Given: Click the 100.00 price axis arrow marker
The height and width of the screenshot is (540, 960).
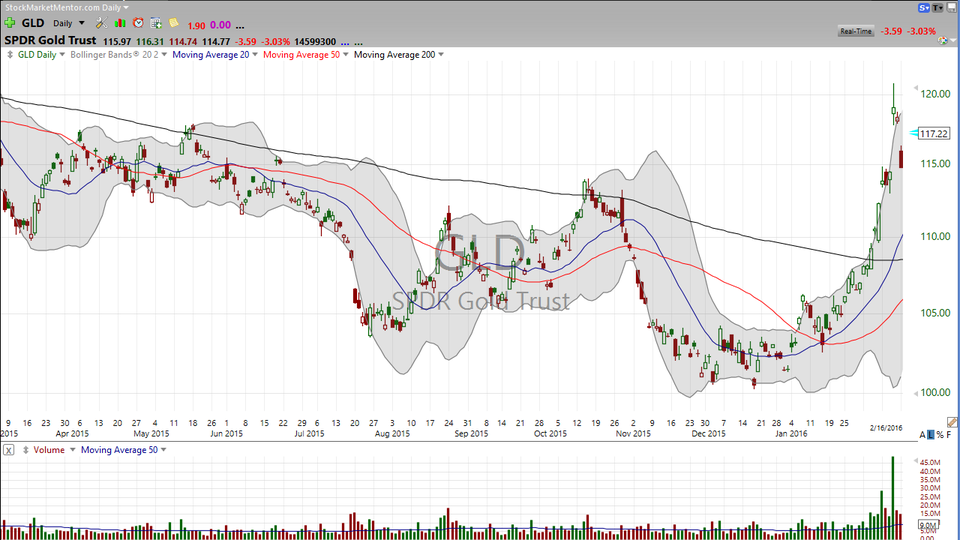Looking at the screenshot, I should (916, 393).
